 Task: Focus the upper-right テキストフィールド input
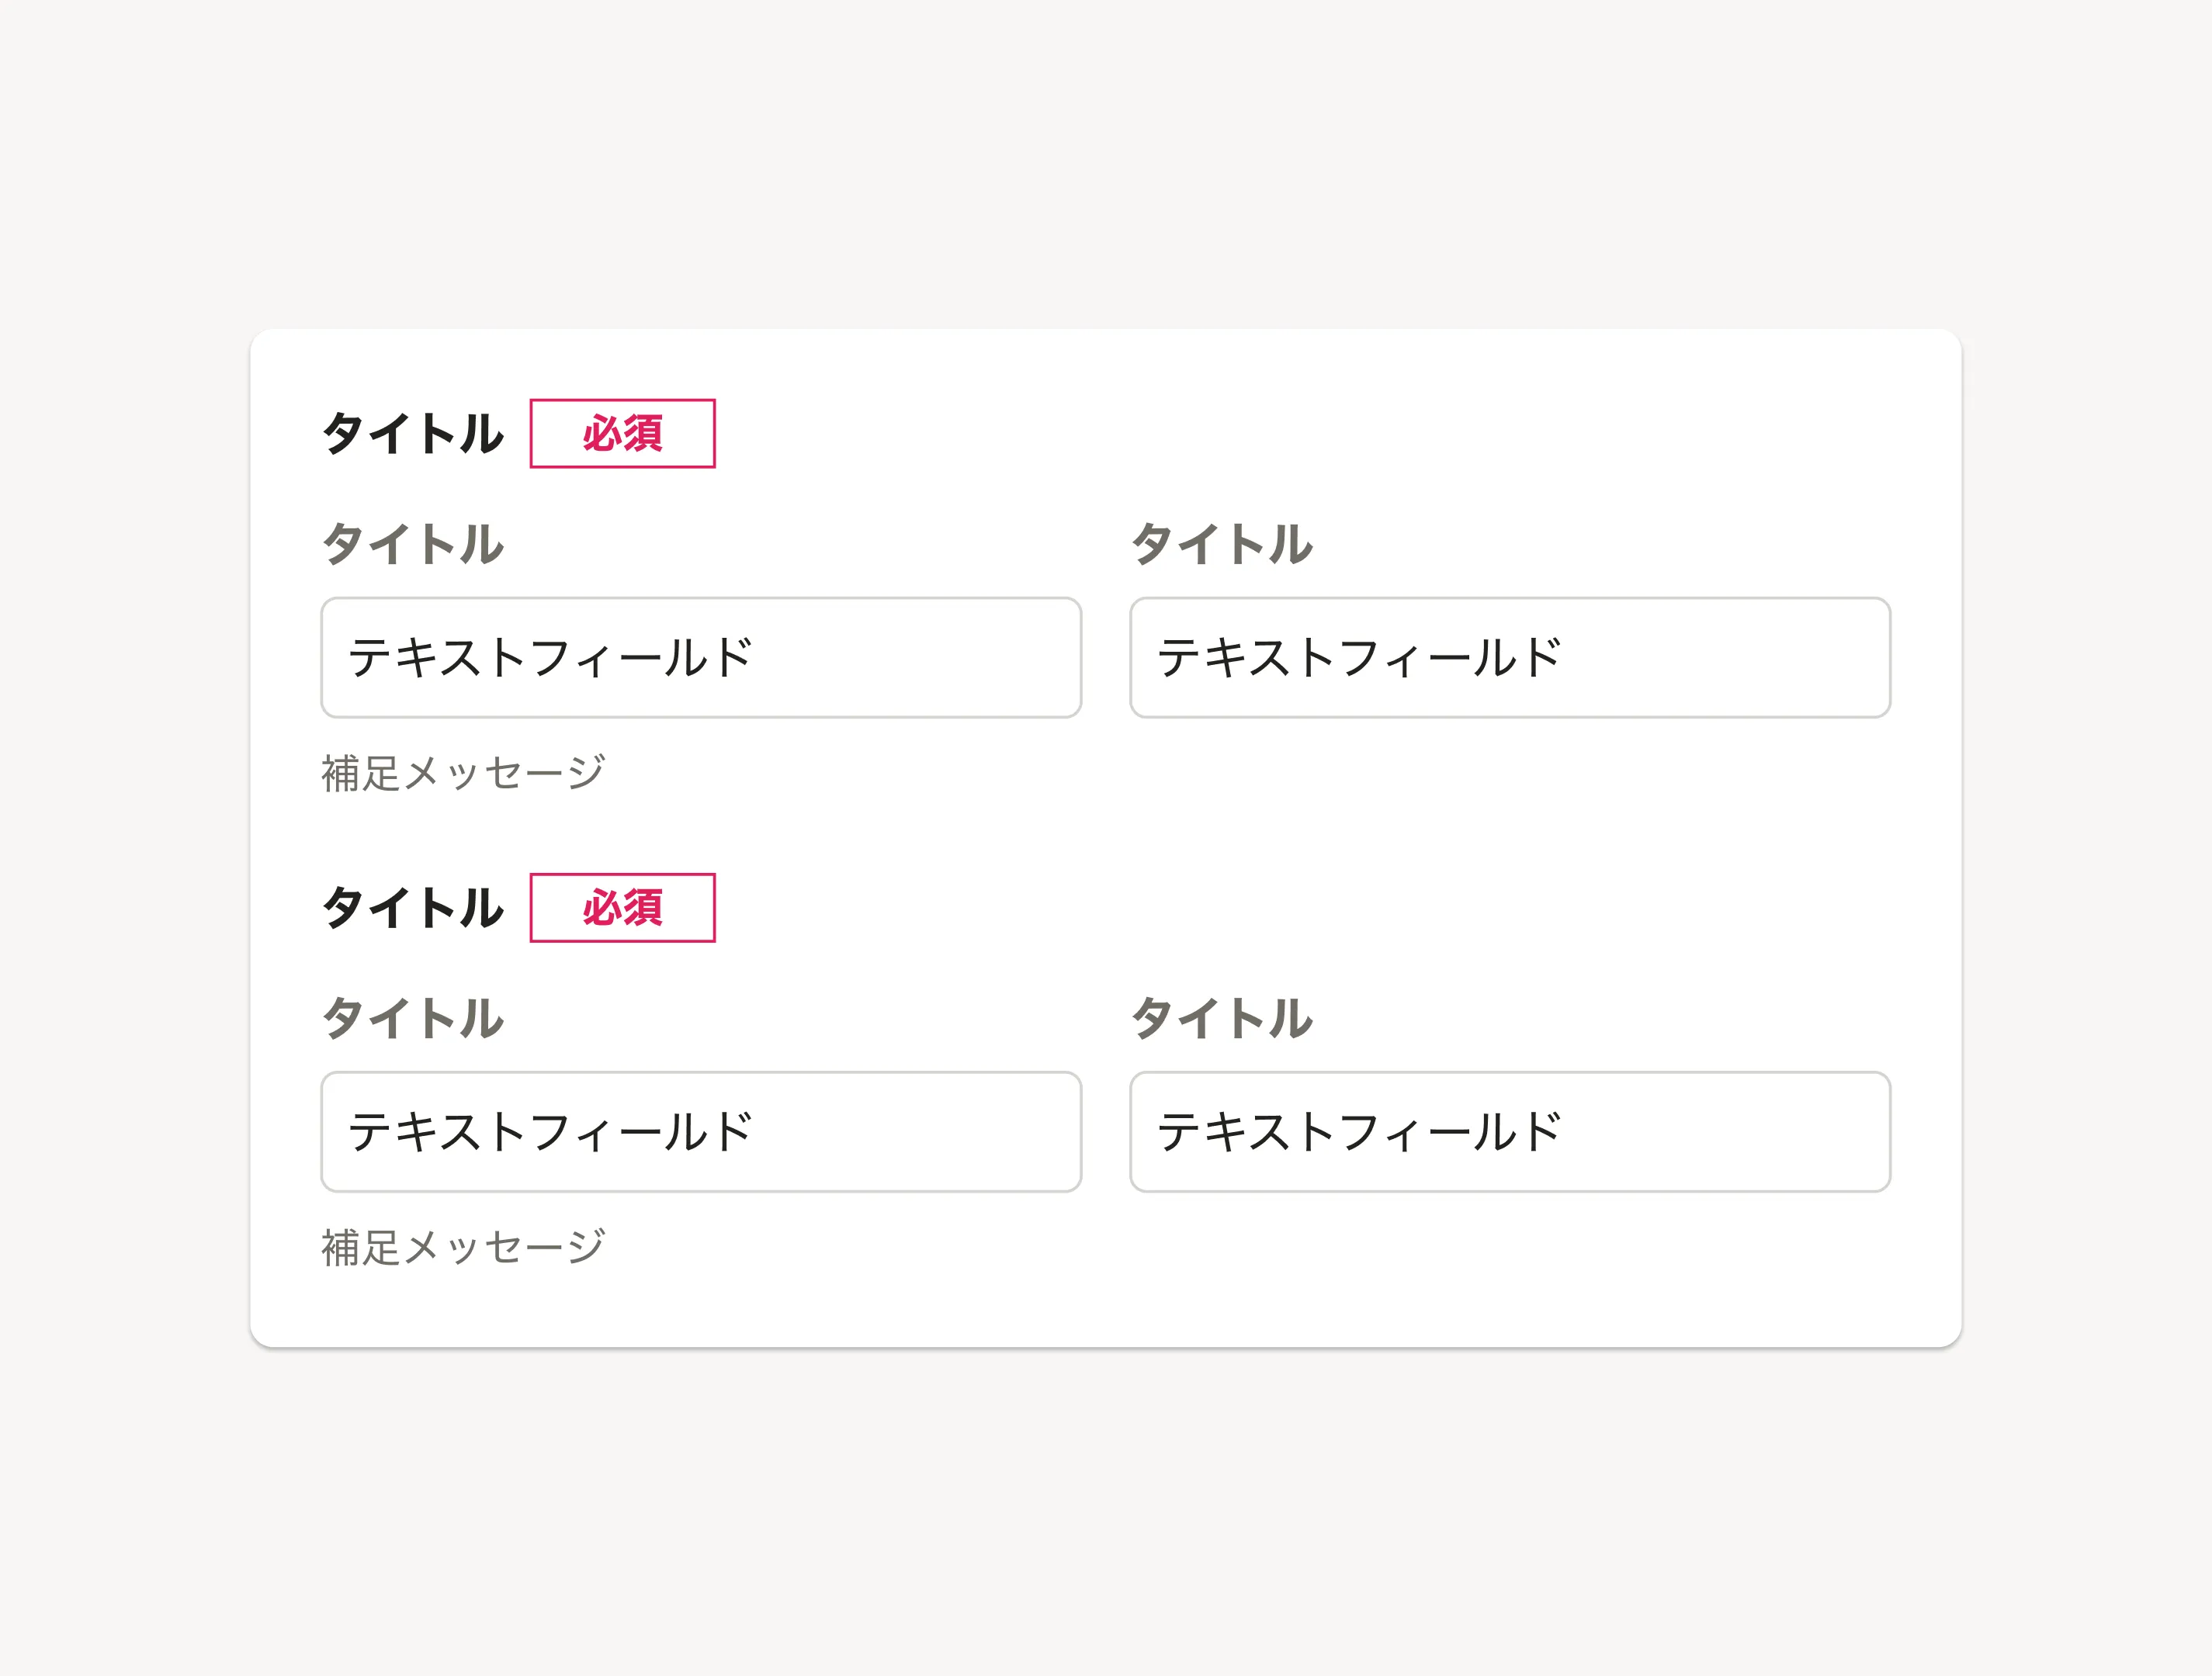pos(1509,657)
